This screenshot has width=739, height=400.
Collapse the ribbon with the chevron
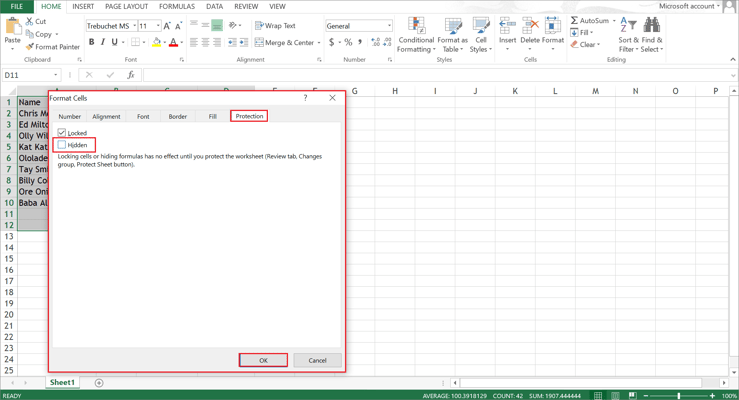[x=733, y=59]
